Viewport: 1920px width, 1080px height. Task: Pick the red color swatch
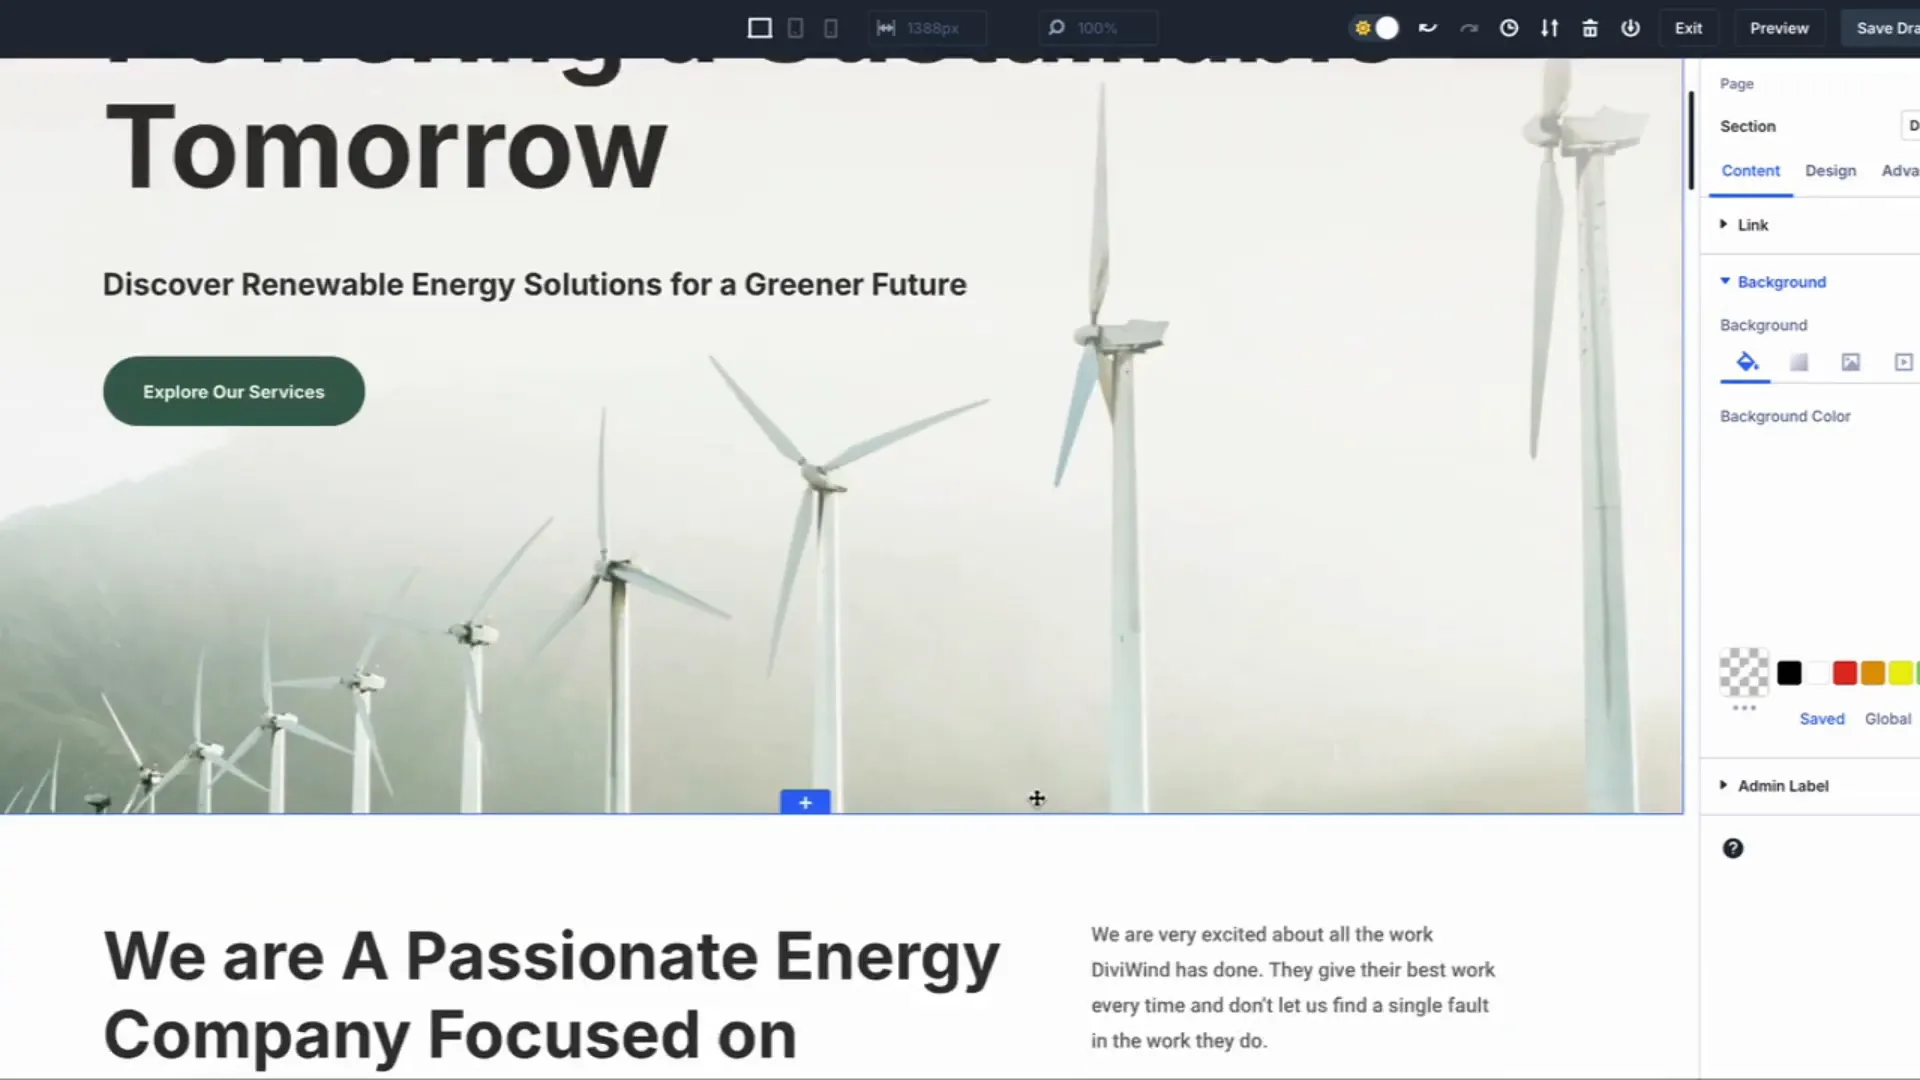[1844, 673]
